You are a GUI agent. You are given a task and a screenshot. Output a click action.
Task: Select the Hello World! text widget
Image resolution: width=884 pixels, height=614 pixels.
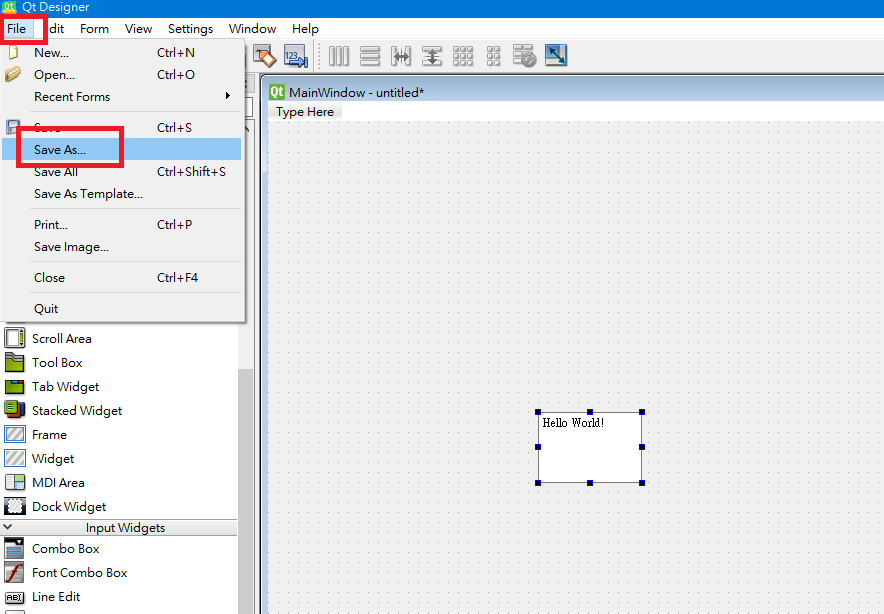(x=590, y=447)
